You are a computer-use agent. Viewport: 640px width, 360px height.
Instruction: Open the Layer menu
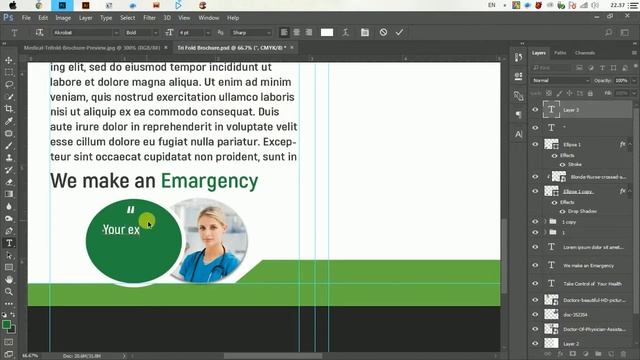[85, 18]
